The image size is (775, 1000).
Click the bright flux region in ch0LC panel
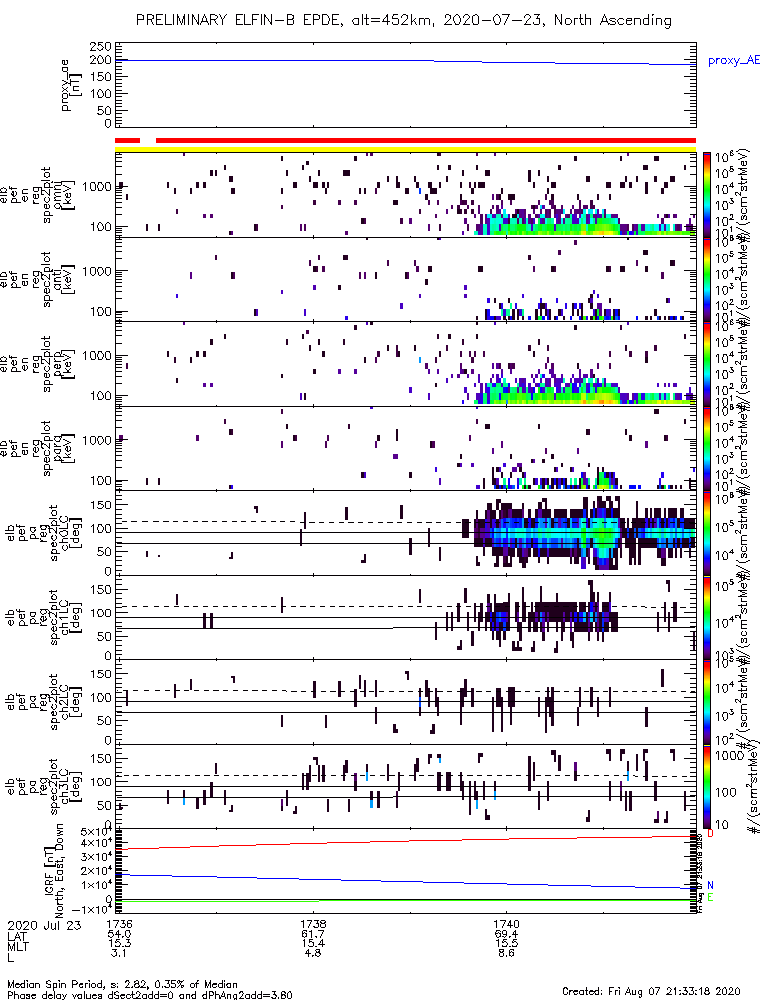pyautogui.click(x=603, y=534)
